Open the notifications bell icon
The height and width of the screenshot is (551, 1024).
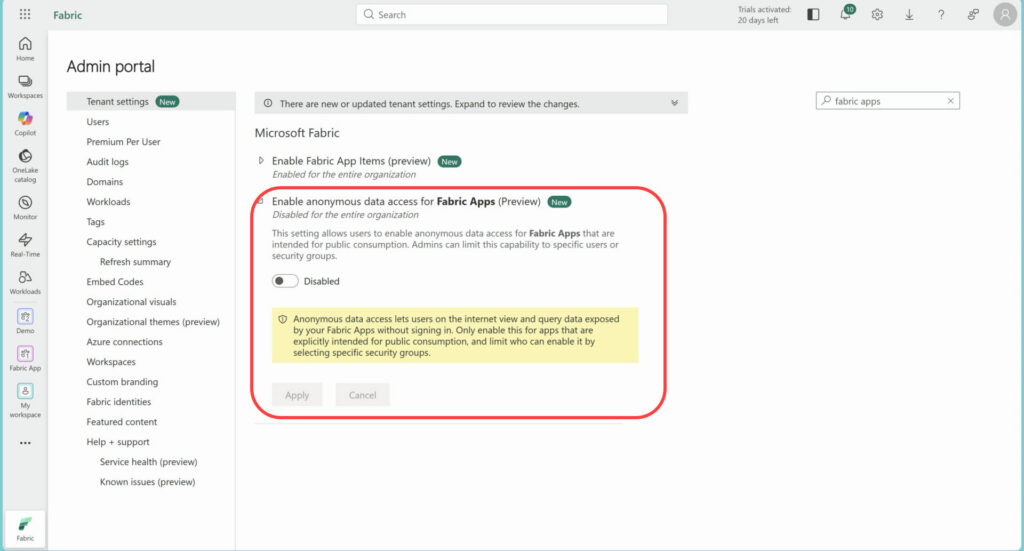(x=846, y=14)
